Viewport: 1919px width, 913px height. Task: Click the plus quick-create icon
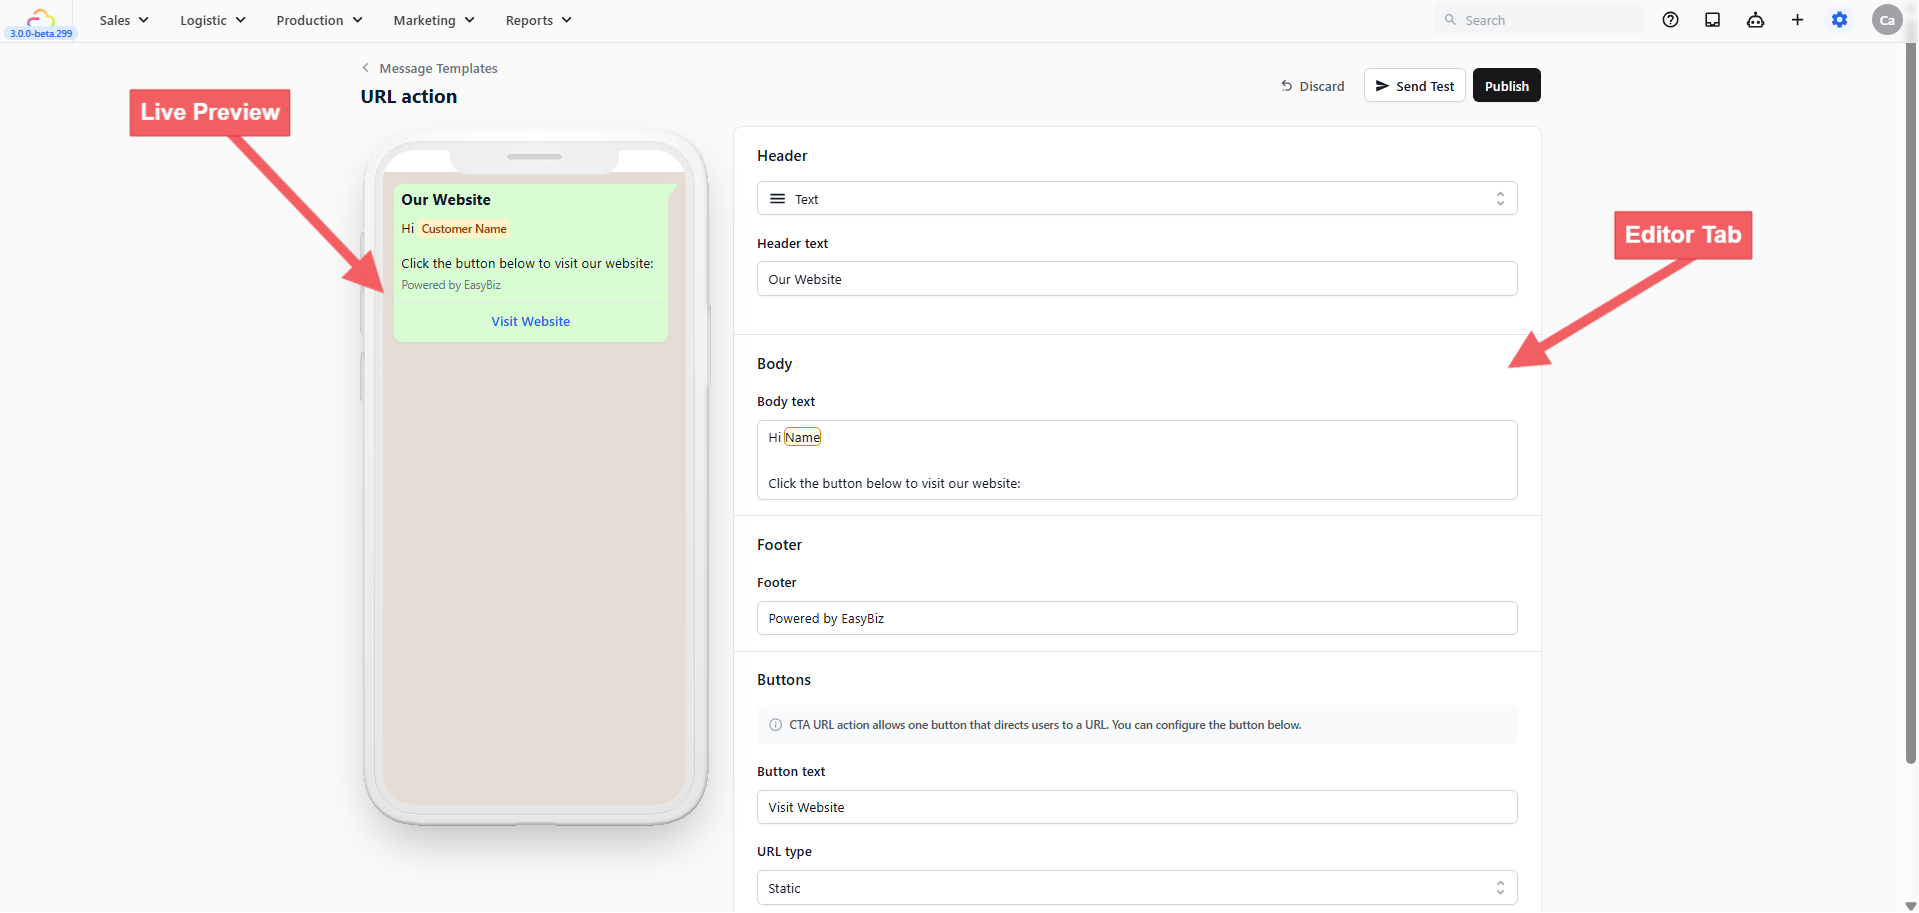point(1797,20)
